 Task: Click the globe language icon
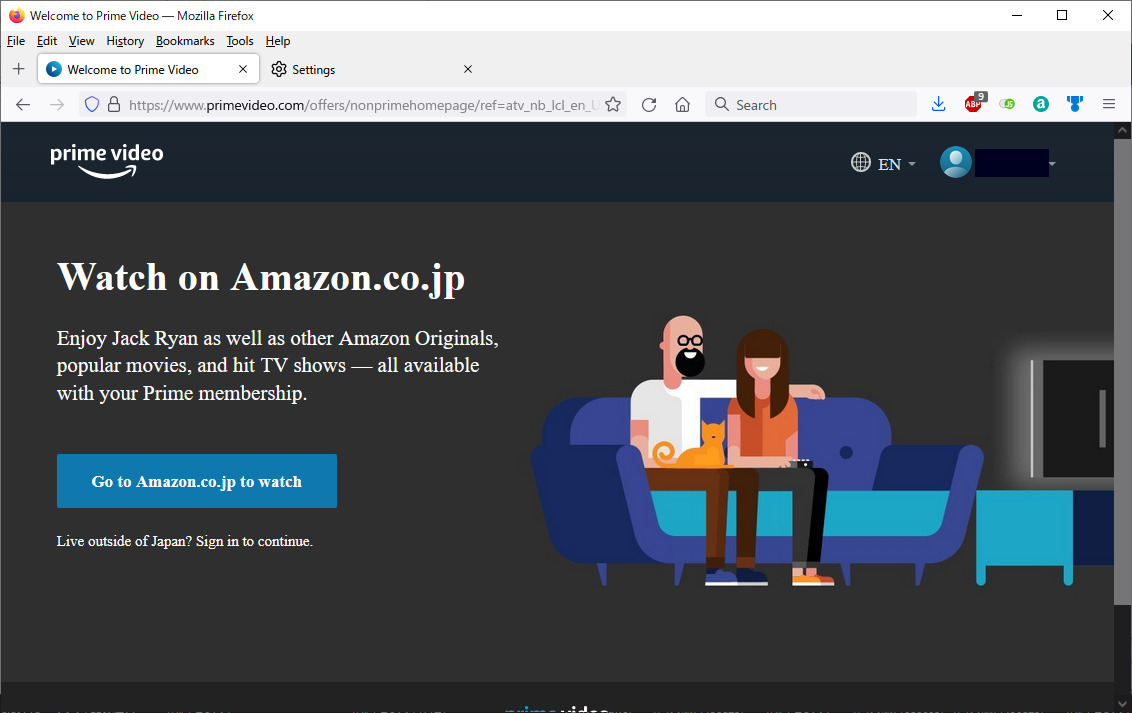pyautogui.click(x=861, y=162)
